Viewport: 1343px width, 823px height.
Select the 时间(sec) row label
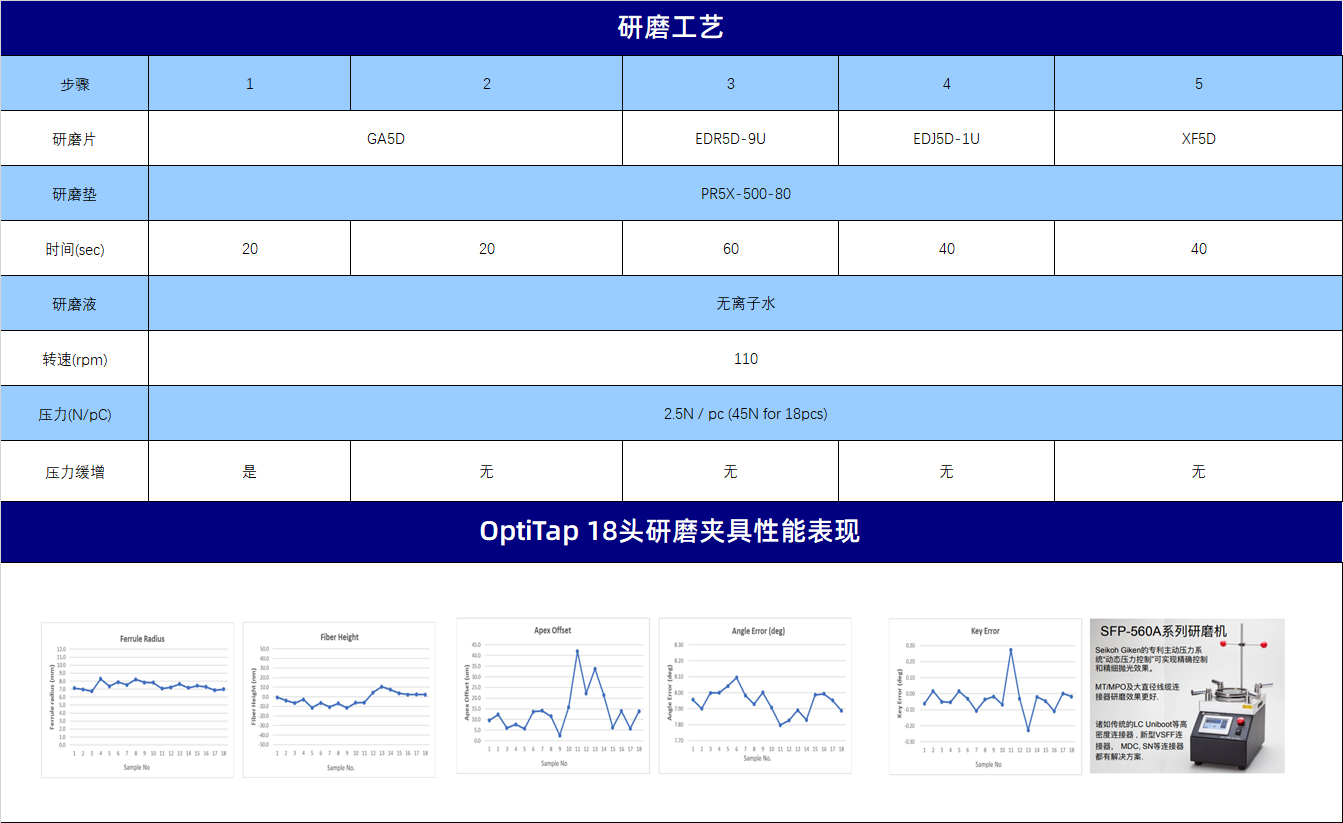pyautogui.click(x=75, y=249)
